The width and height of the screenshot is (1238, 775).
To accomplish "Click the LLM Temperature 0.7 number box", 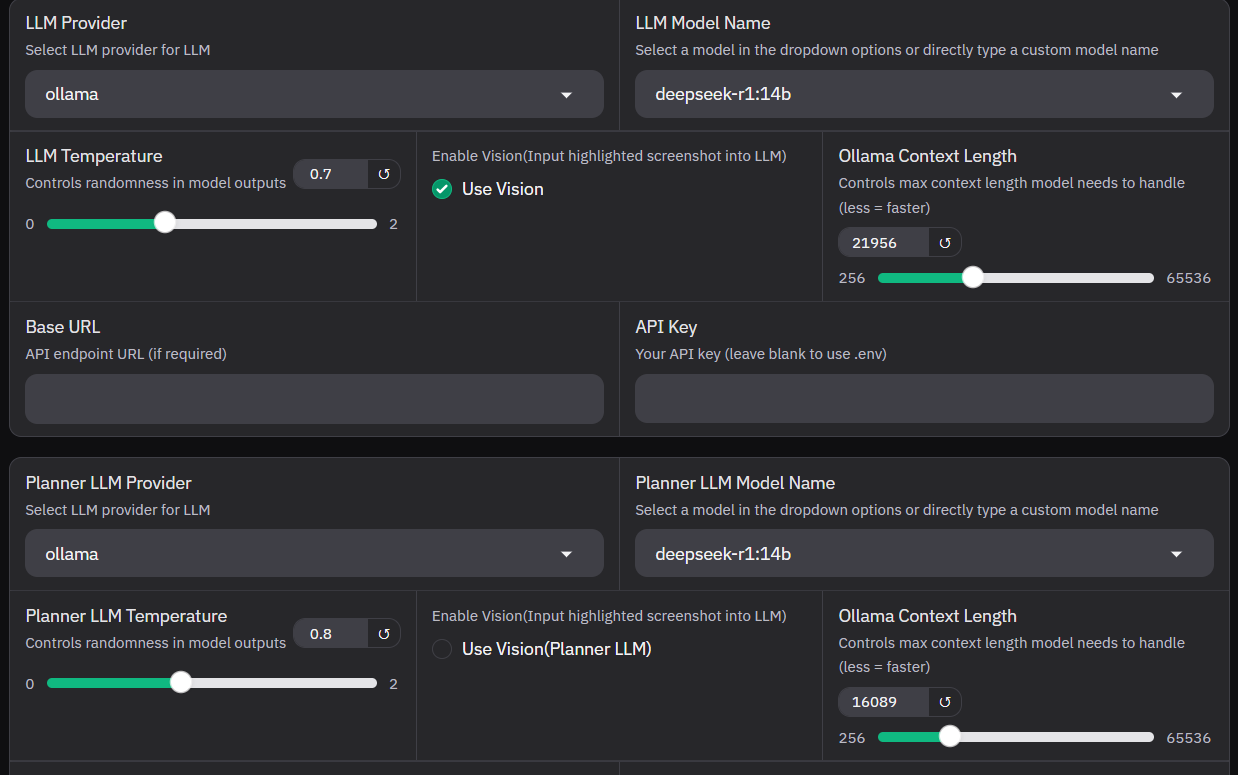I will 331,174.
